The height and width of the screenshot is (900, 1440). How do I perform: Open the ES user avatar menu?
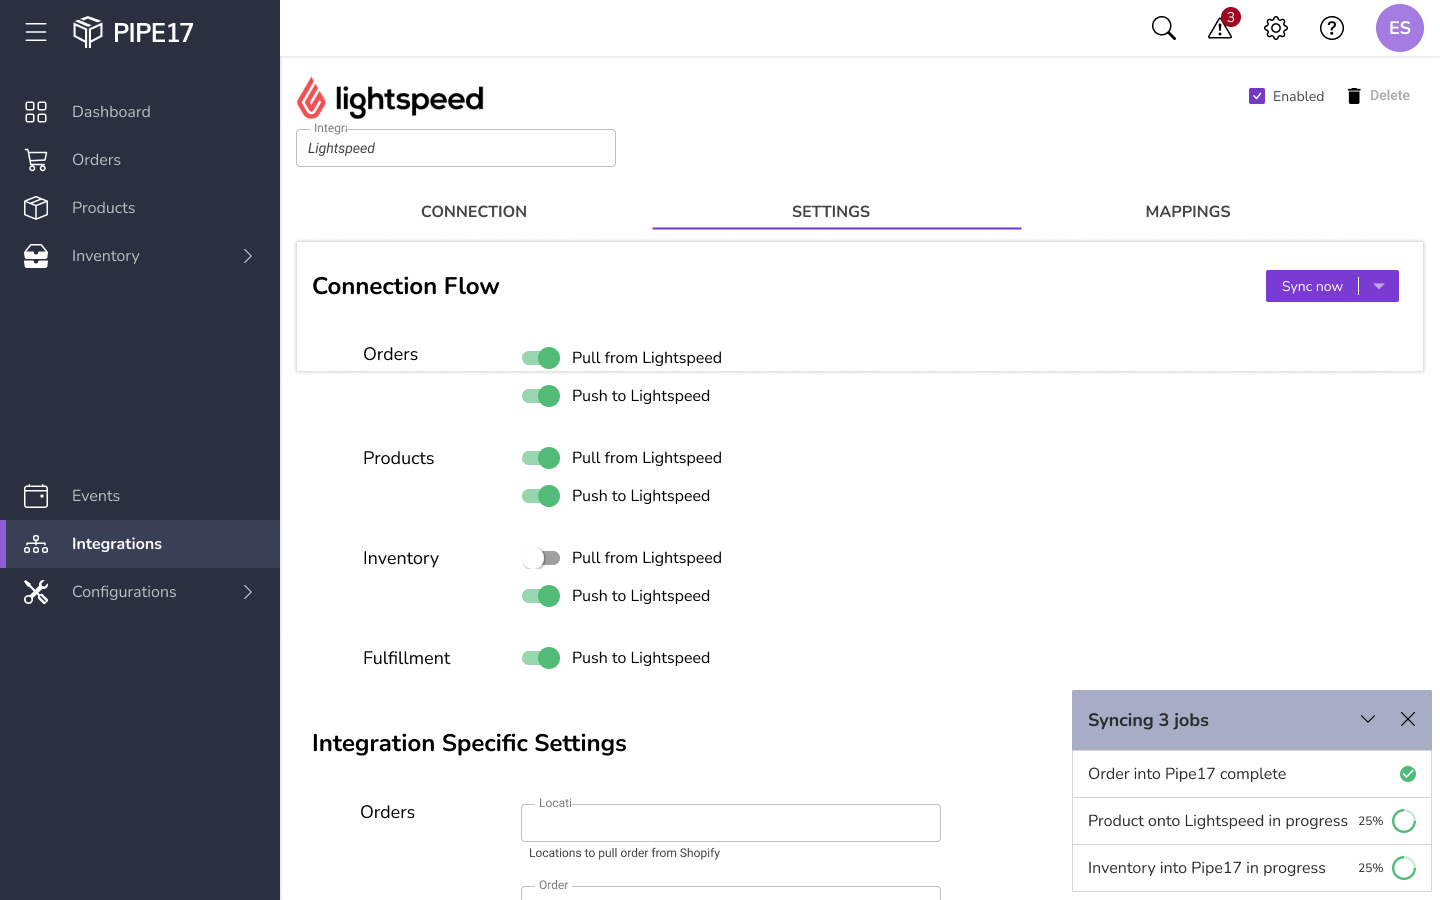point(1400,28)
